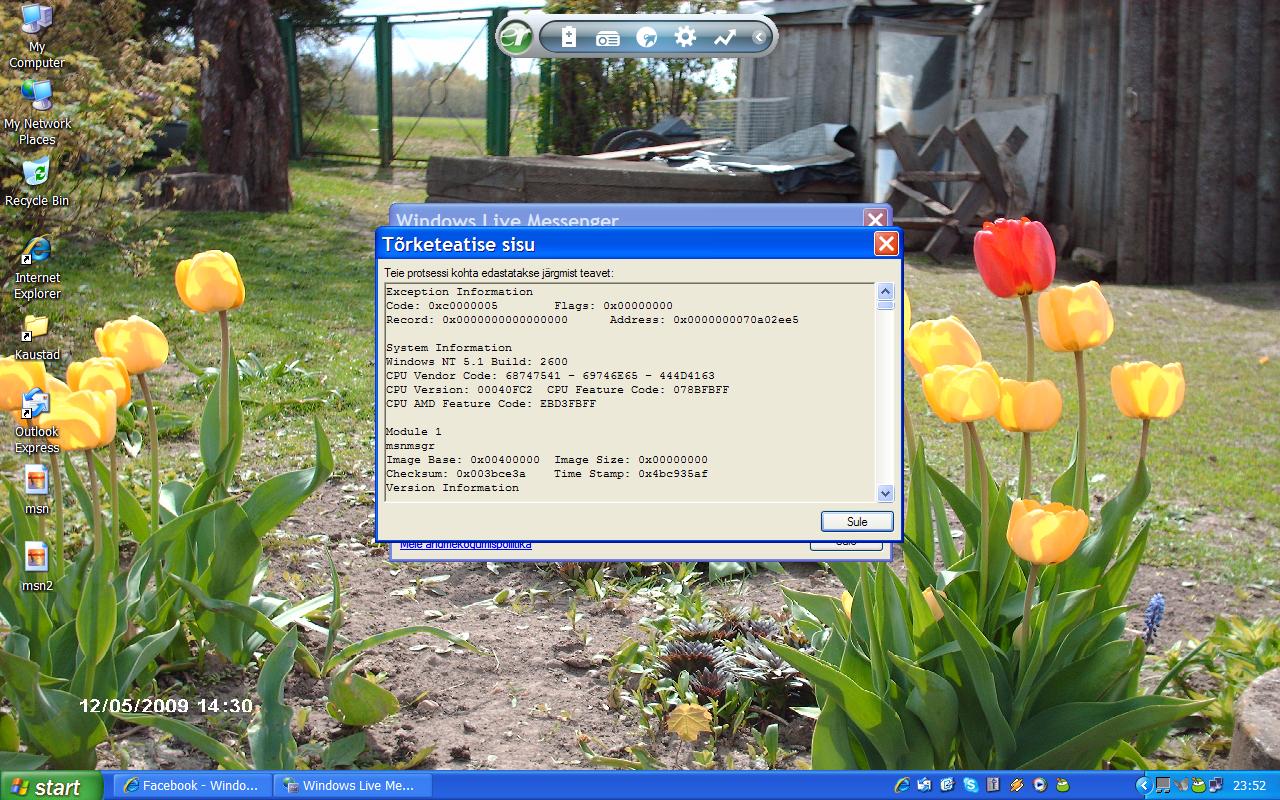Viewport: 1280px width, 800px height.
Task: Switch to Facebook taskbar window
Action: click(x=190, y=785)
